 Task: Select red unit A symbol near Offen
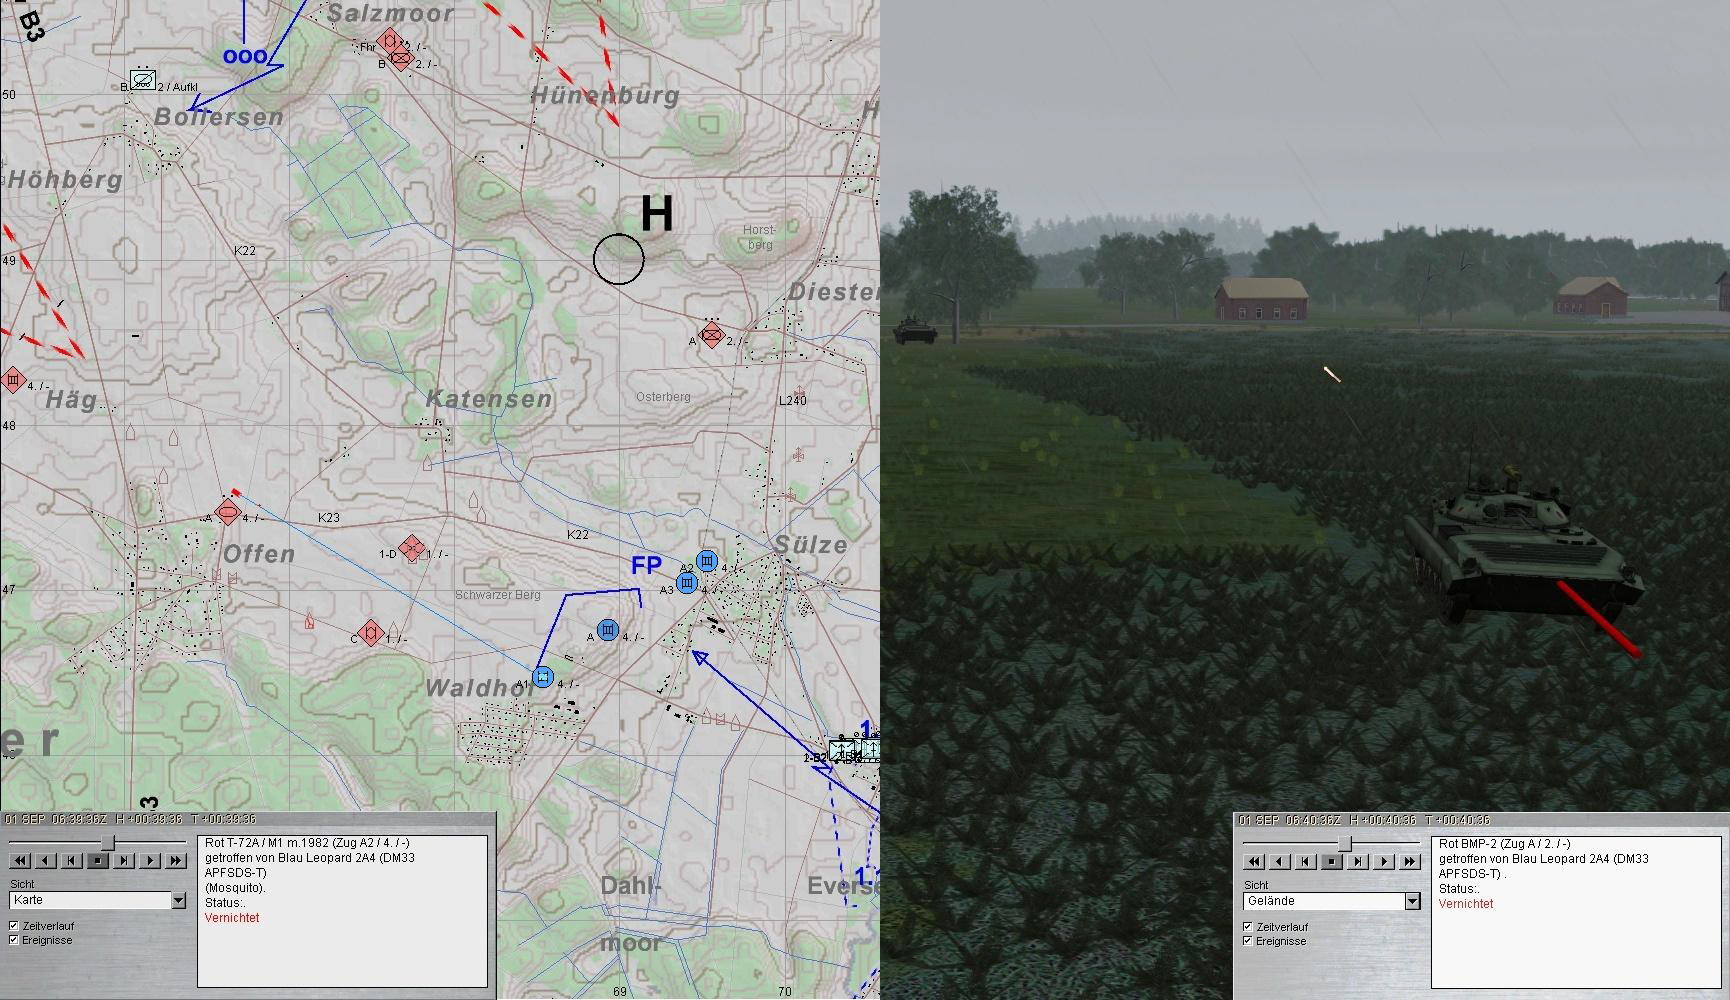pyautogui.click(x=229, y=513)
